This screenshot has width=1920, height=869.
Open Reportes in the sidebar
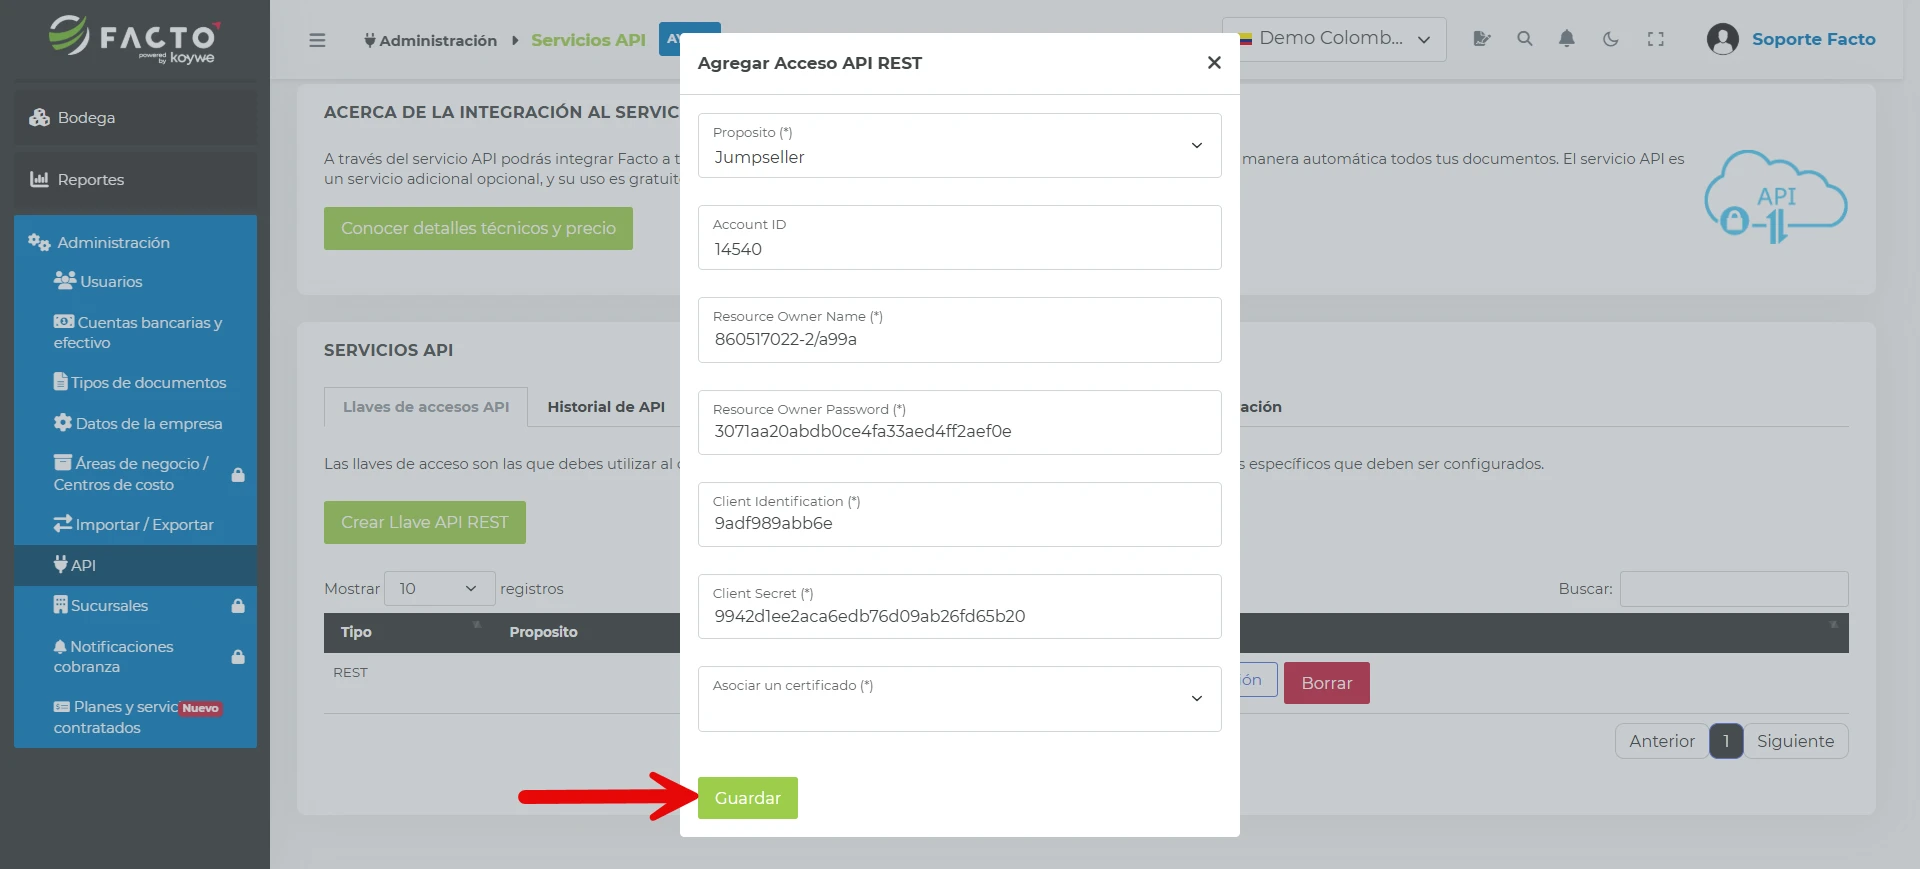point(135,180)
